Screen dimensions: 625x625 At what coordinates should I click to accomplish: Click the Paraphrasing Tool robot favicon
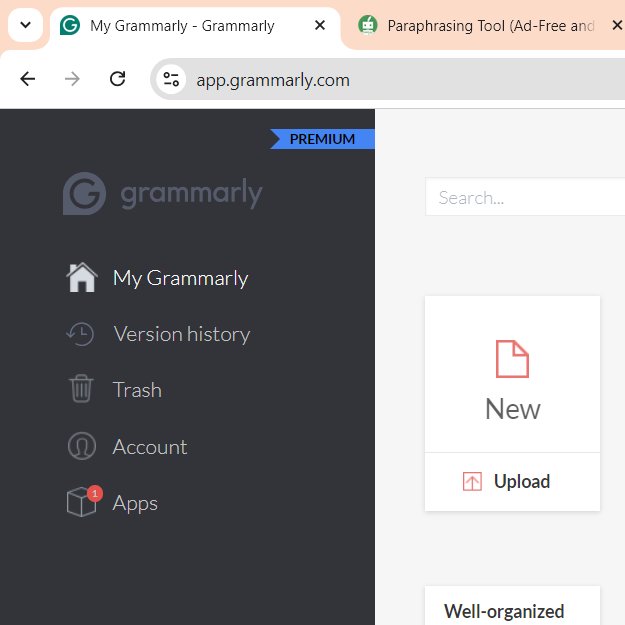[368, 25]
